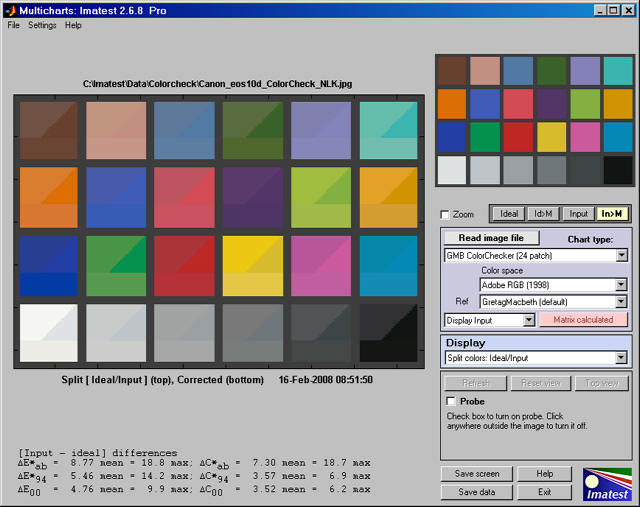Viewport: 640px width, 507px height.
Task: Click the red patch in main chart
Action: pos(184,266)
